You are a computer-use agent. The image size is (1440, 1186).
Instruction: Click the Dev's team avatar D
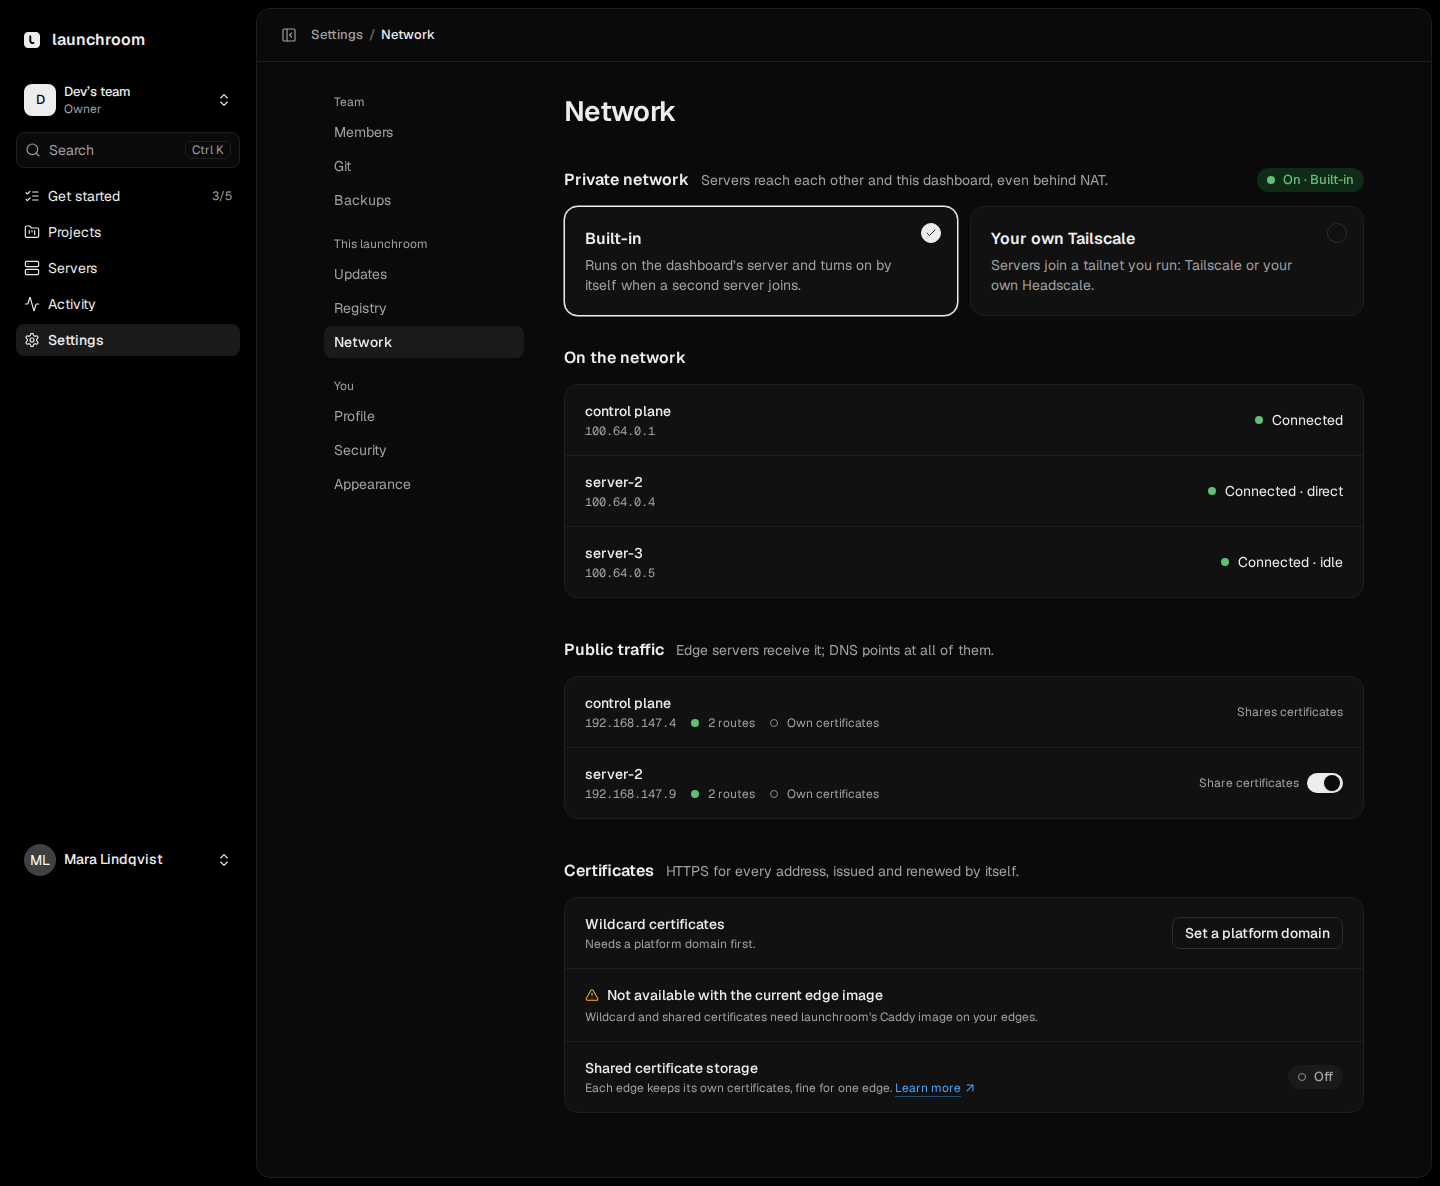(x=40, y=100)
